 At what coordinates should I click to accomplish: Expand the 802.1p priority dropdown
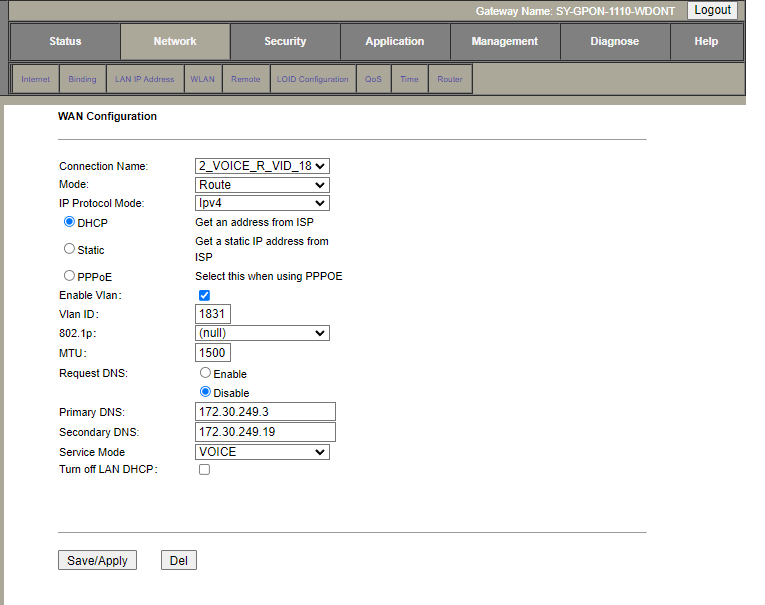pyautogui.click(x=262, y=333)
